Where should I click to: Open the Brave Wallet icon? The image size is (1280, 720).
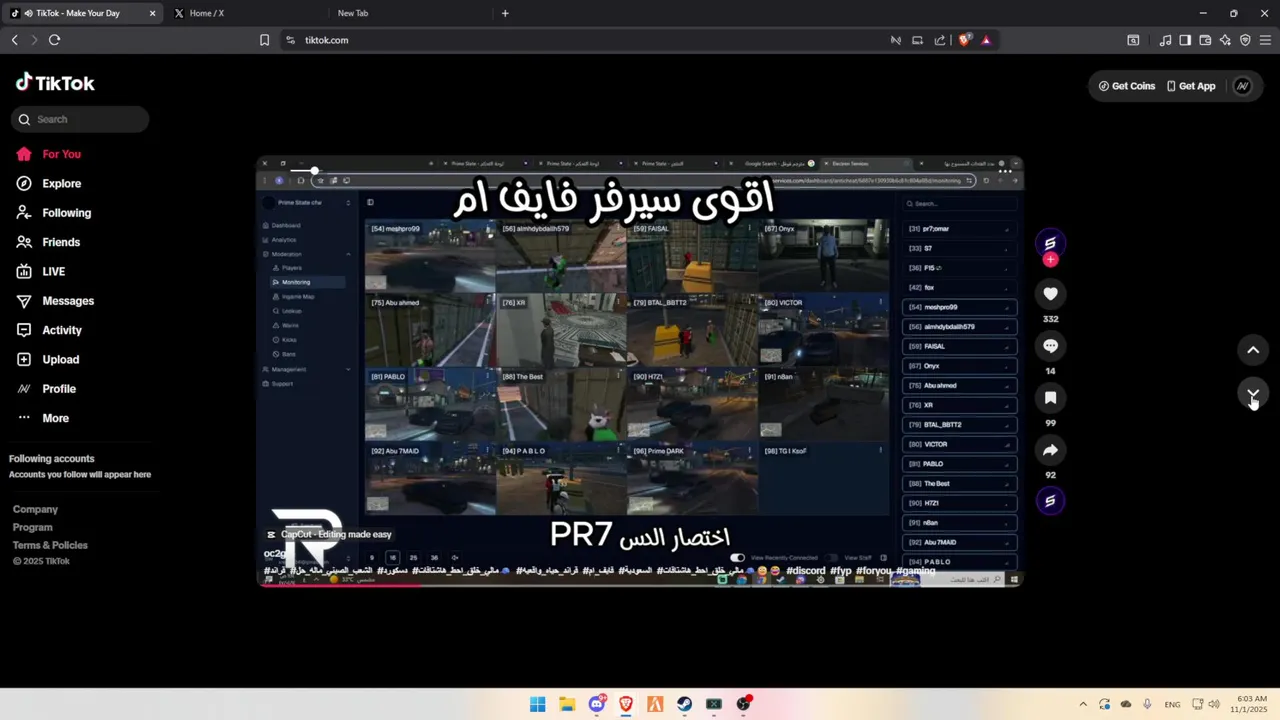[x=1205, y=40]
